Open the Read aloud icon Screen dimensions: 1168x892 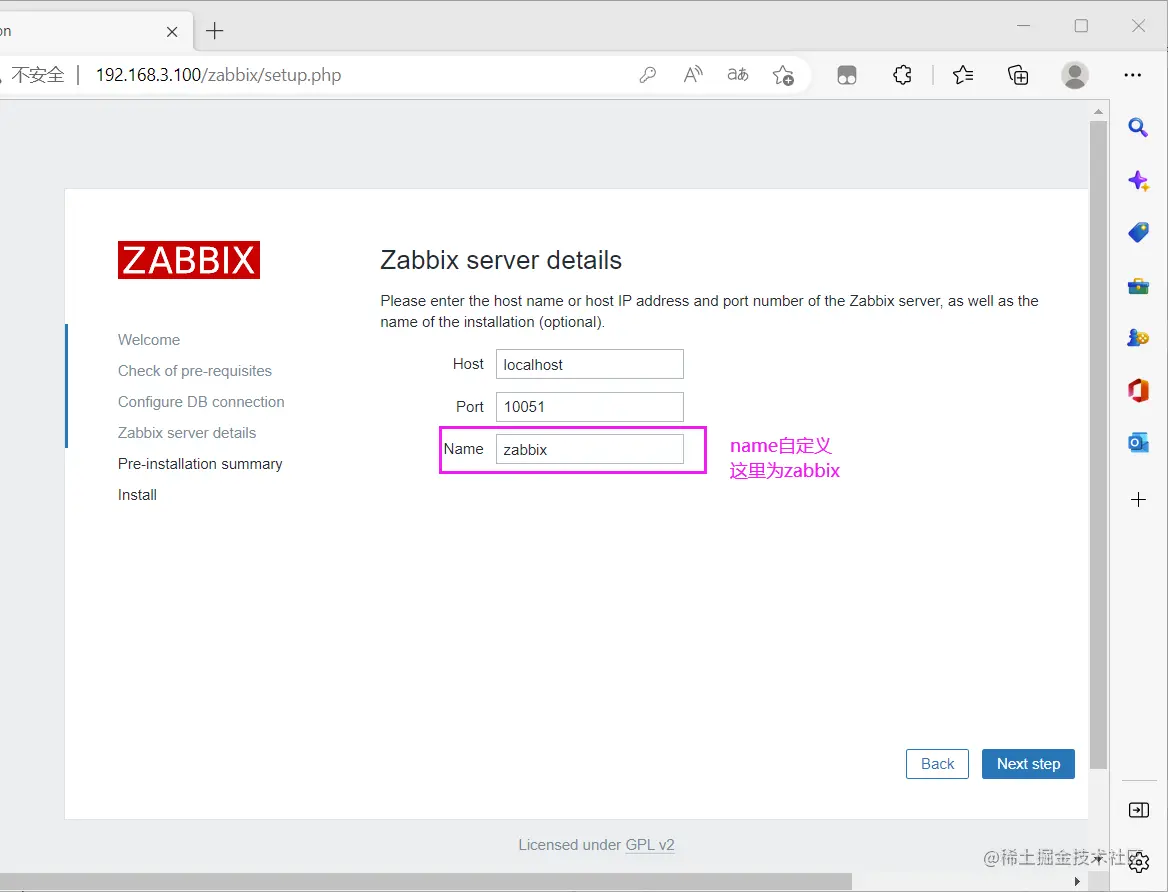[693, 75]
